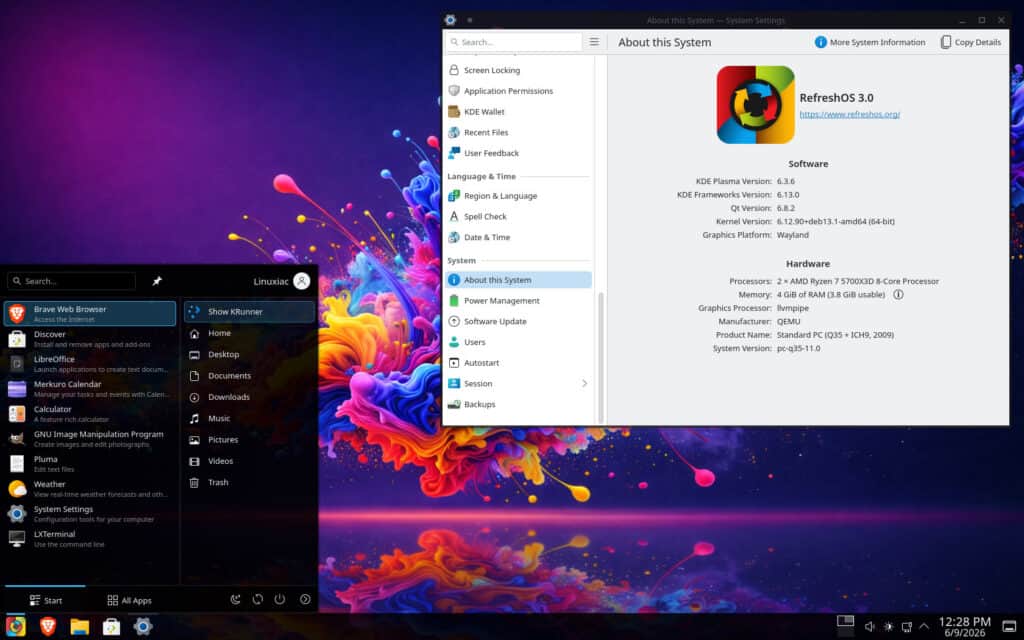1024x640 pixels.
Task: Open Power Management settings
Action: point(519,300)
